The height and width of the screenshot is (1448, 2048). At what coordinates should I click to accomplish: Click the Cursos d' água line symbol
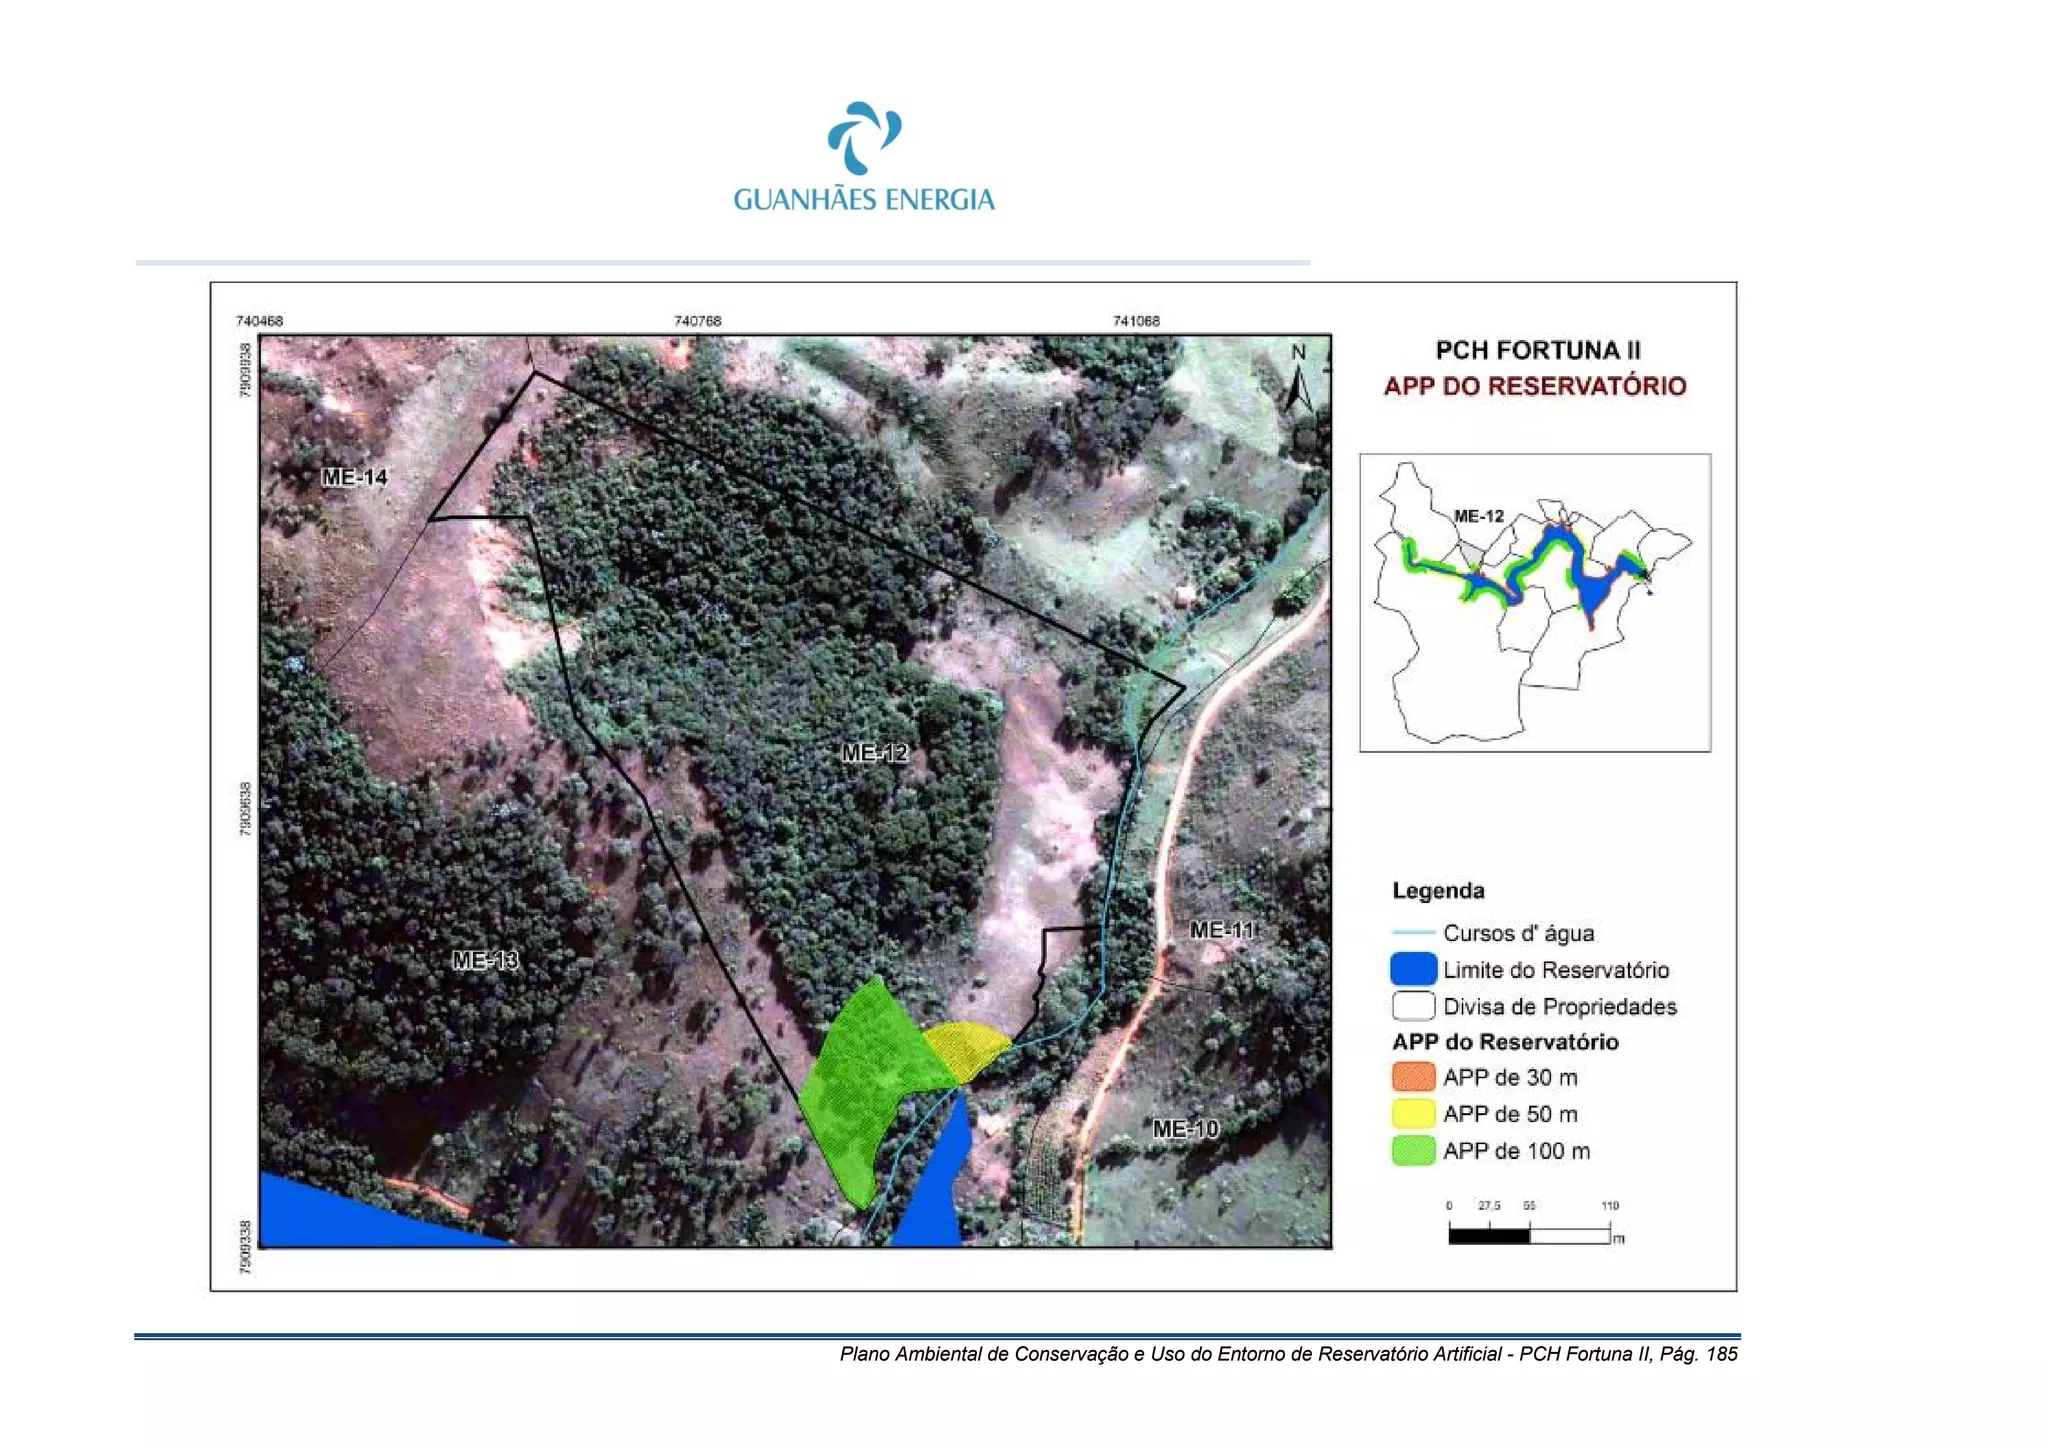click(1413, 932)
